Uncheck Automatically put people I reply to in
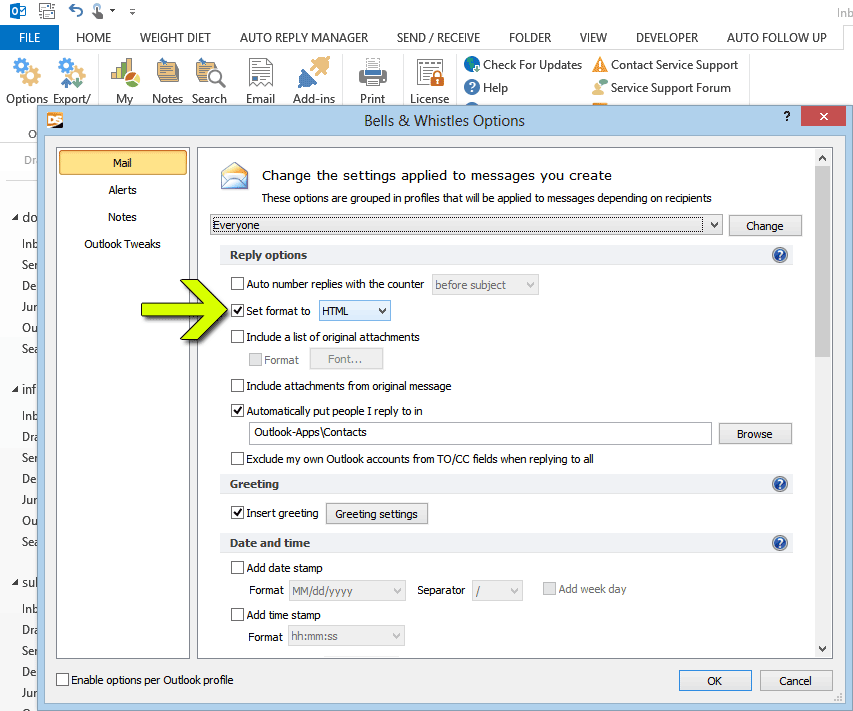853x711 pixels. coord(237,411)
